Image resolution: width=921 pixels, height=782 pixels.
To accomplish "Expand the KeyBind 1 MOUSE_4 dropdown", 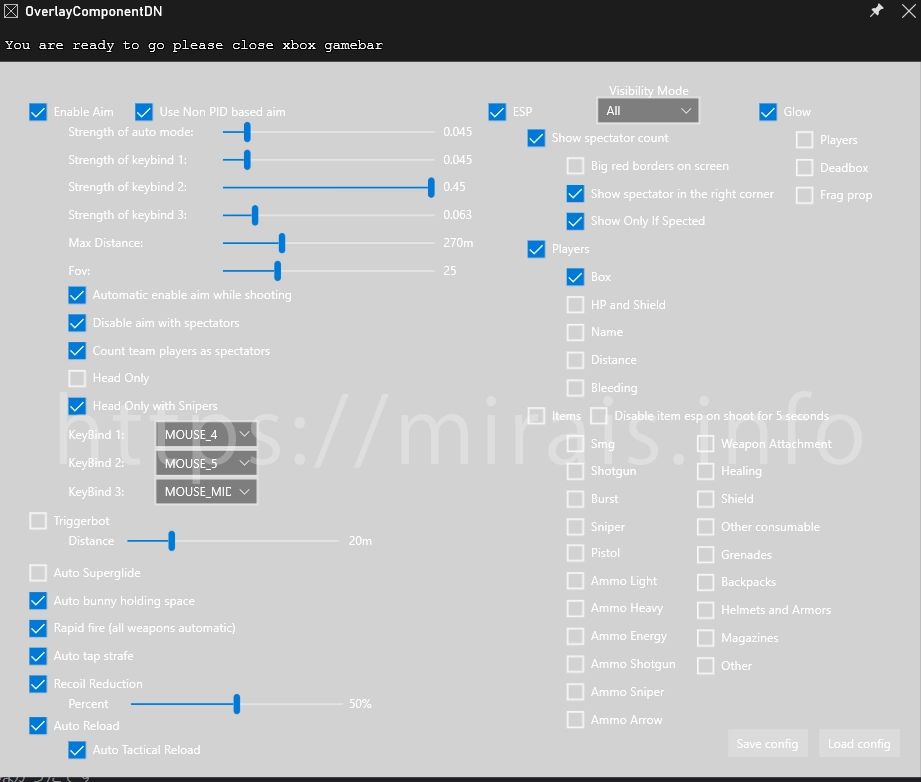I will click(206, 435).
